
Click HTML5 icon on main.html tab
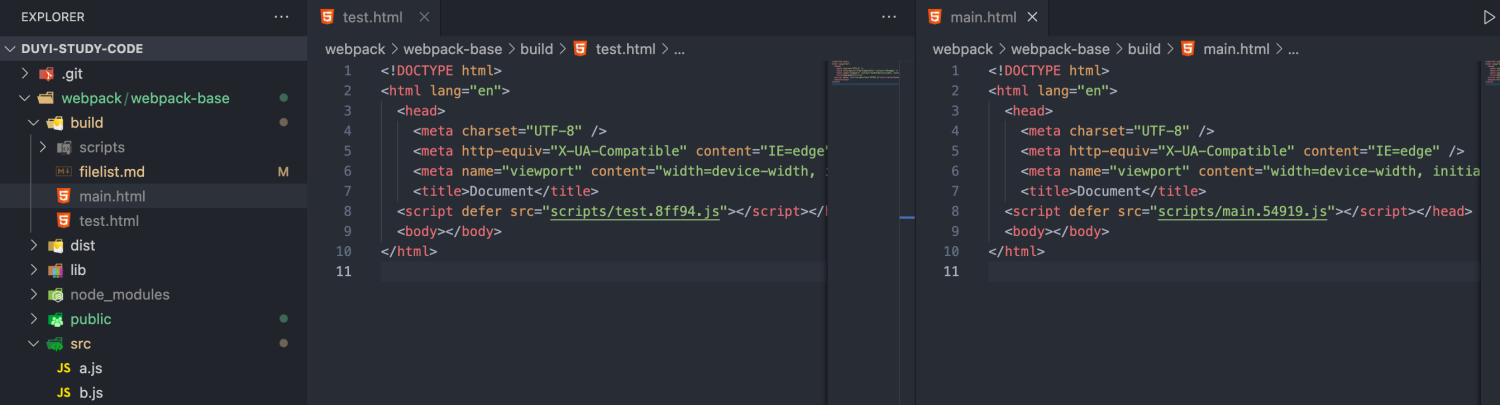pos(935,17)
